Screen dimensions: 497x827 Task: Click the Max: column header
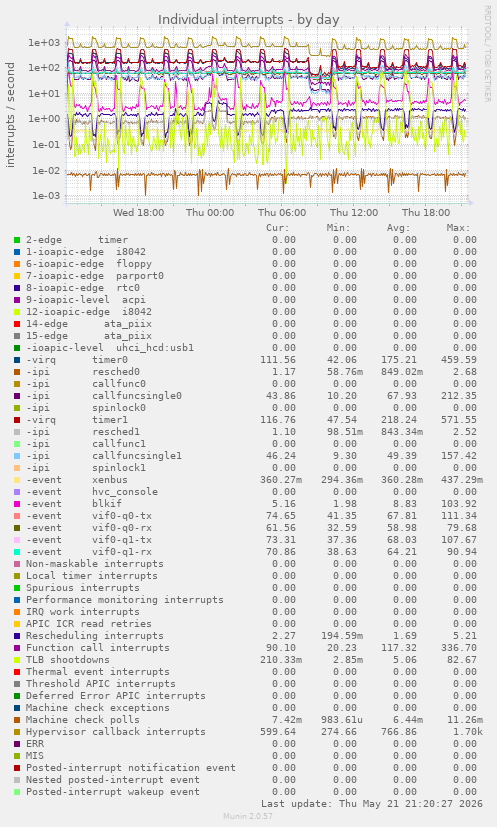[x=458, y=228]
